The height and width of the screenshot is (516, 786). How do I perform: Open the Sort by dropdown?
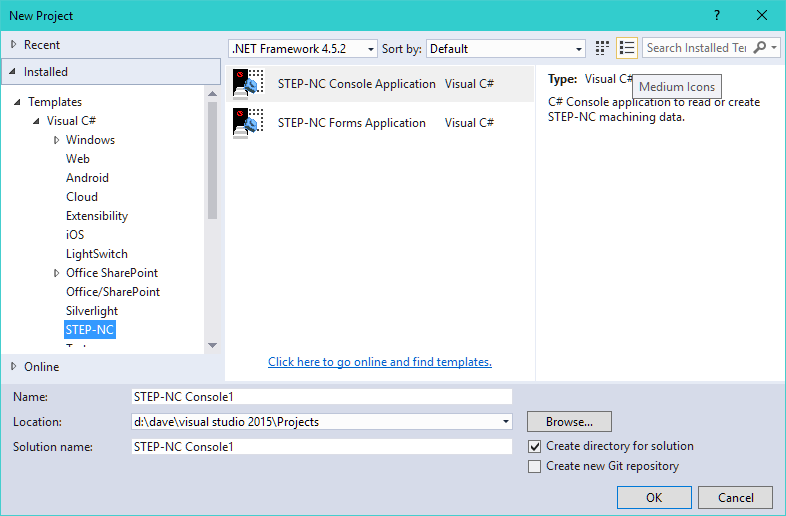tap(506, 49)
